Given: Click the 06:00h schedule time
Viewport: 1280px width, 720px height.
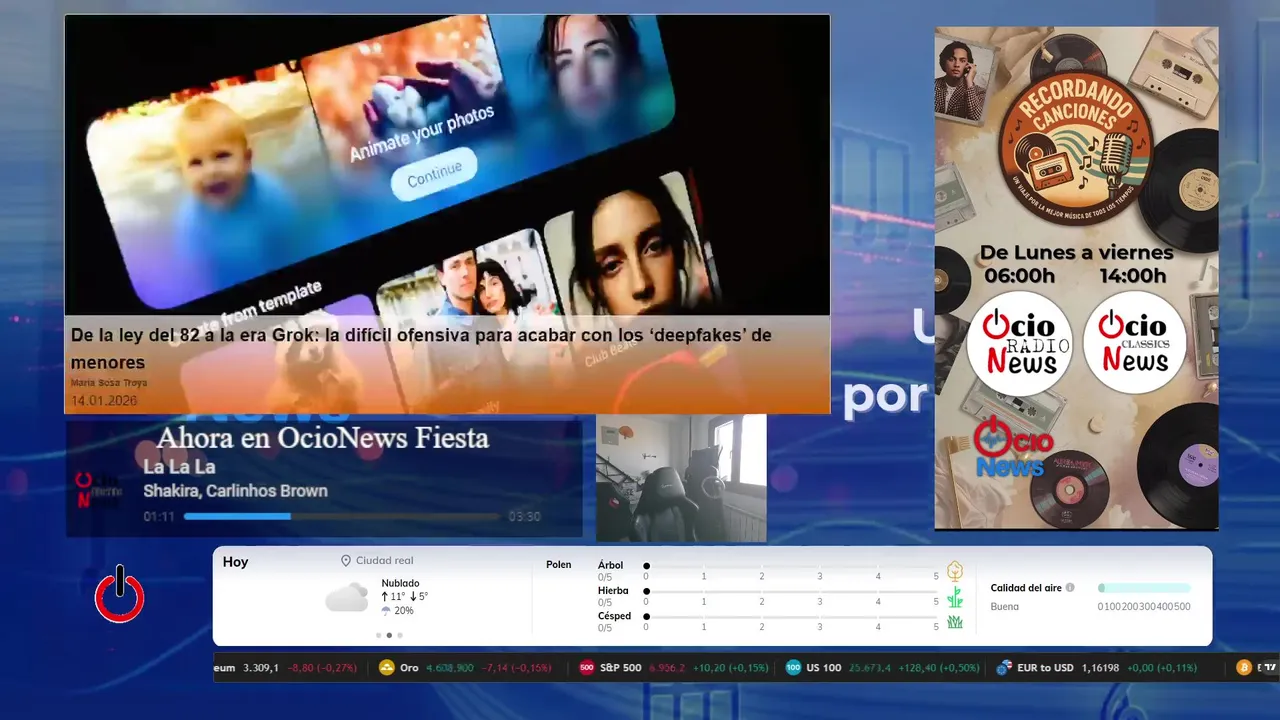Looking at the screenshot, I should coord(1019,276).
